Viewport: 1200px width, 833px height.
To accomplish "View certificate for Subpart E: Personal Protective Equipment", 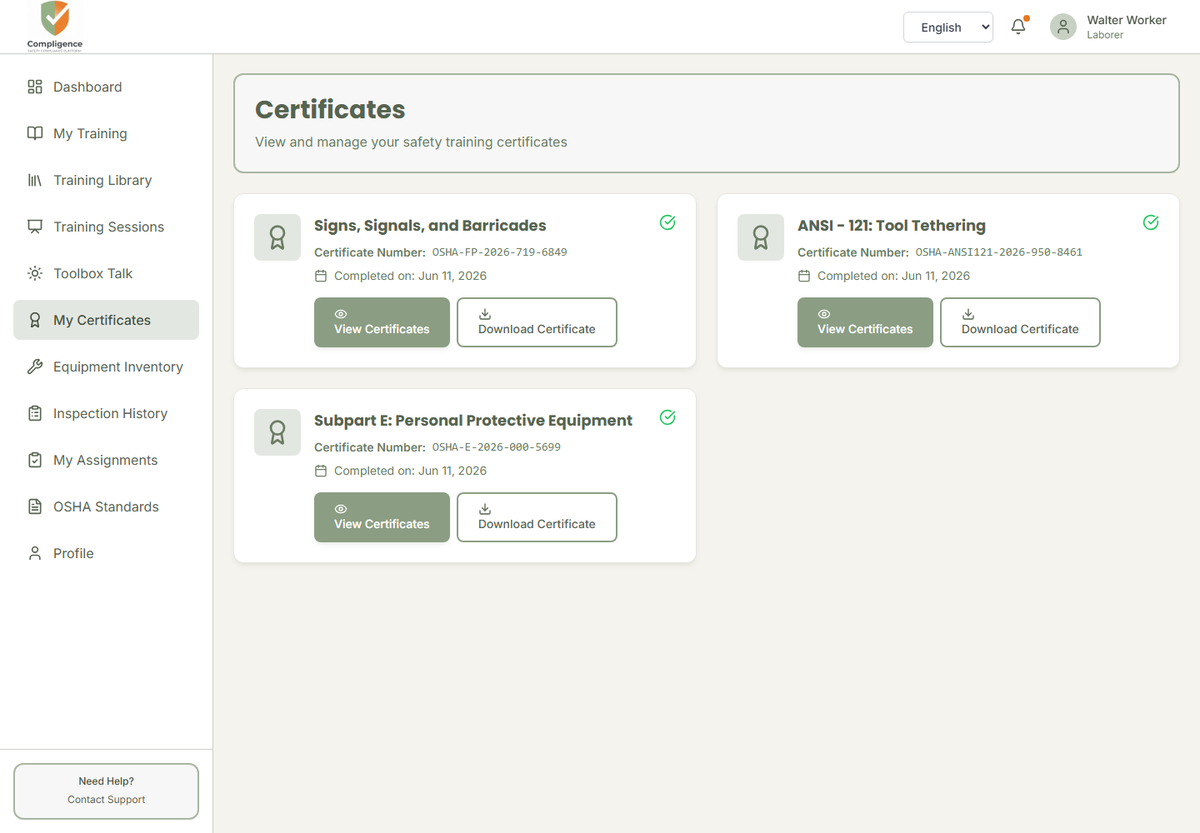I will pos(382,517).
